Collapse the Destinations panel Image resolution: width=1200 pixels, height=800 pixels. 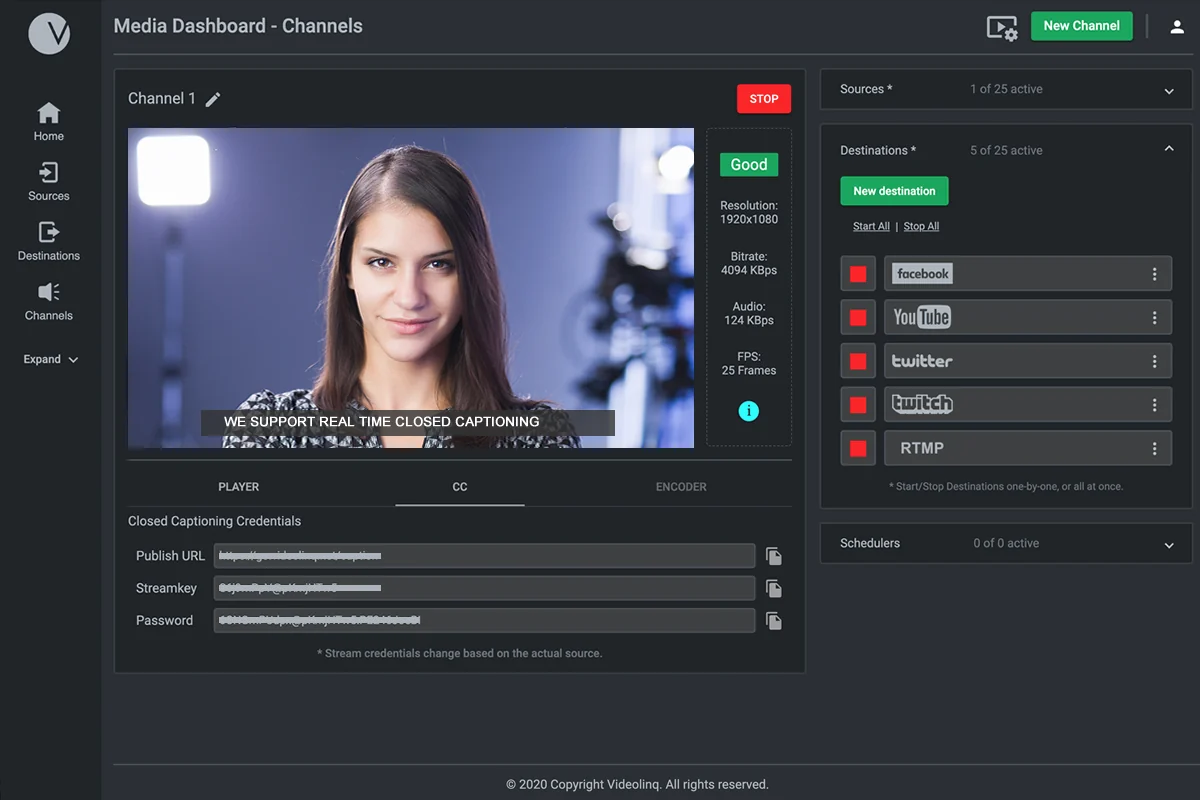click(1169, 149)
